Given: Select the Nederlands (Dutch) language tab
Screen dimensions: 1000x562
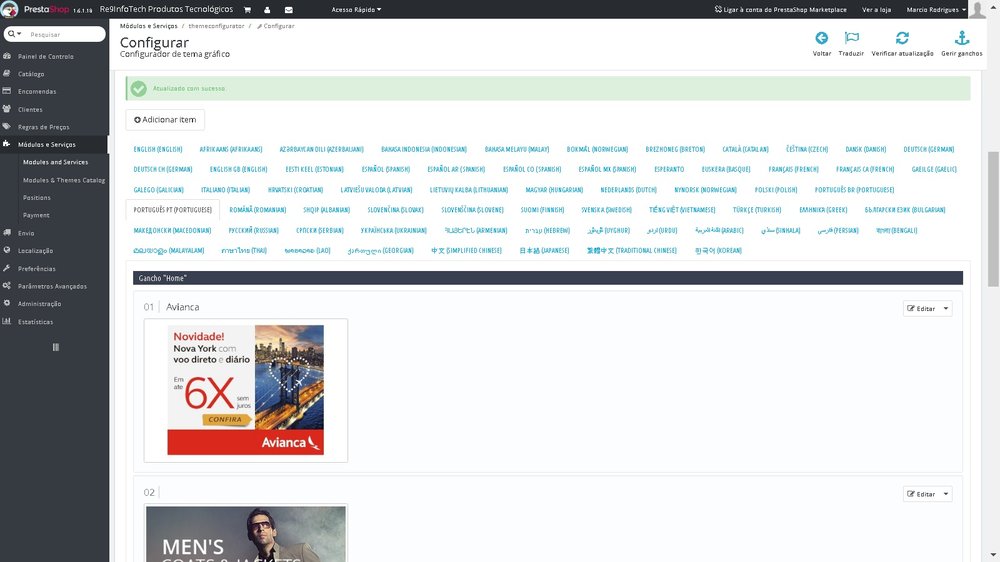Looking at the screenshot, I should pyautogui.click(x=628, y=189).
